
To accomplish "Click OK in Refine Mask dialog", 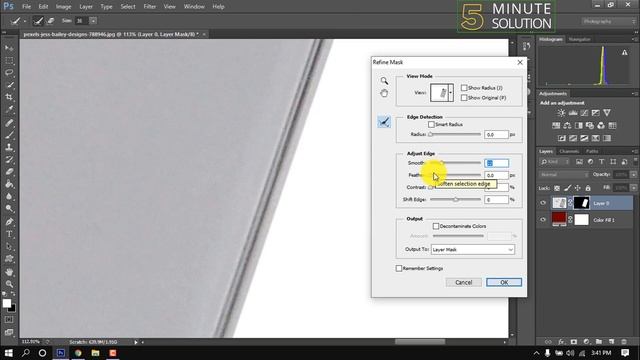I will pos(504,282).
